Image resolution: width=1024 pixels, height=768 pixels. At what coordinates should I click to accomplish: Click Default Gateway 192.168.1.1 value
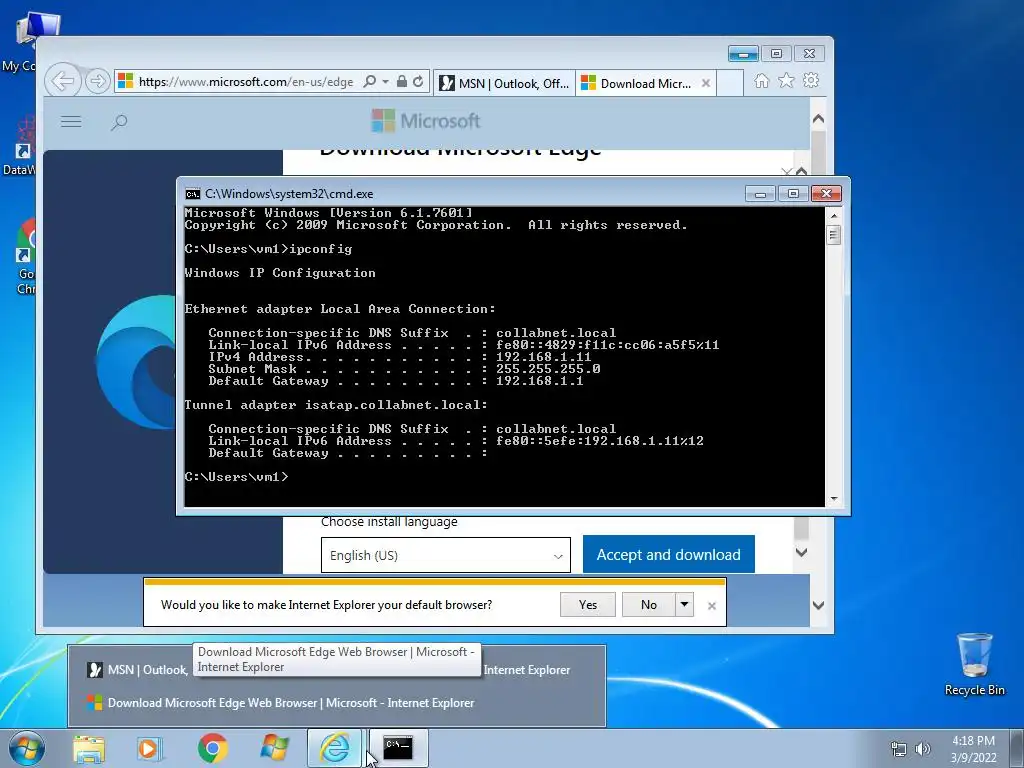539,381
